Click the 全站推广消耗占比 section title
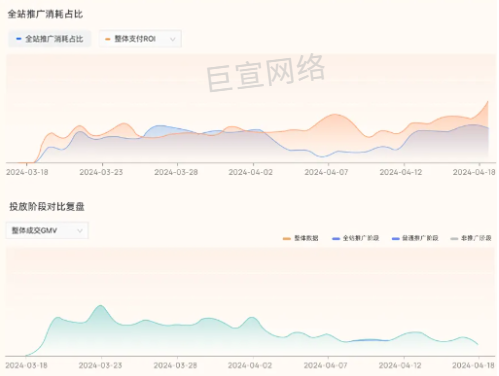The height and width of the screenshot is (376, 499). (45, 14)
